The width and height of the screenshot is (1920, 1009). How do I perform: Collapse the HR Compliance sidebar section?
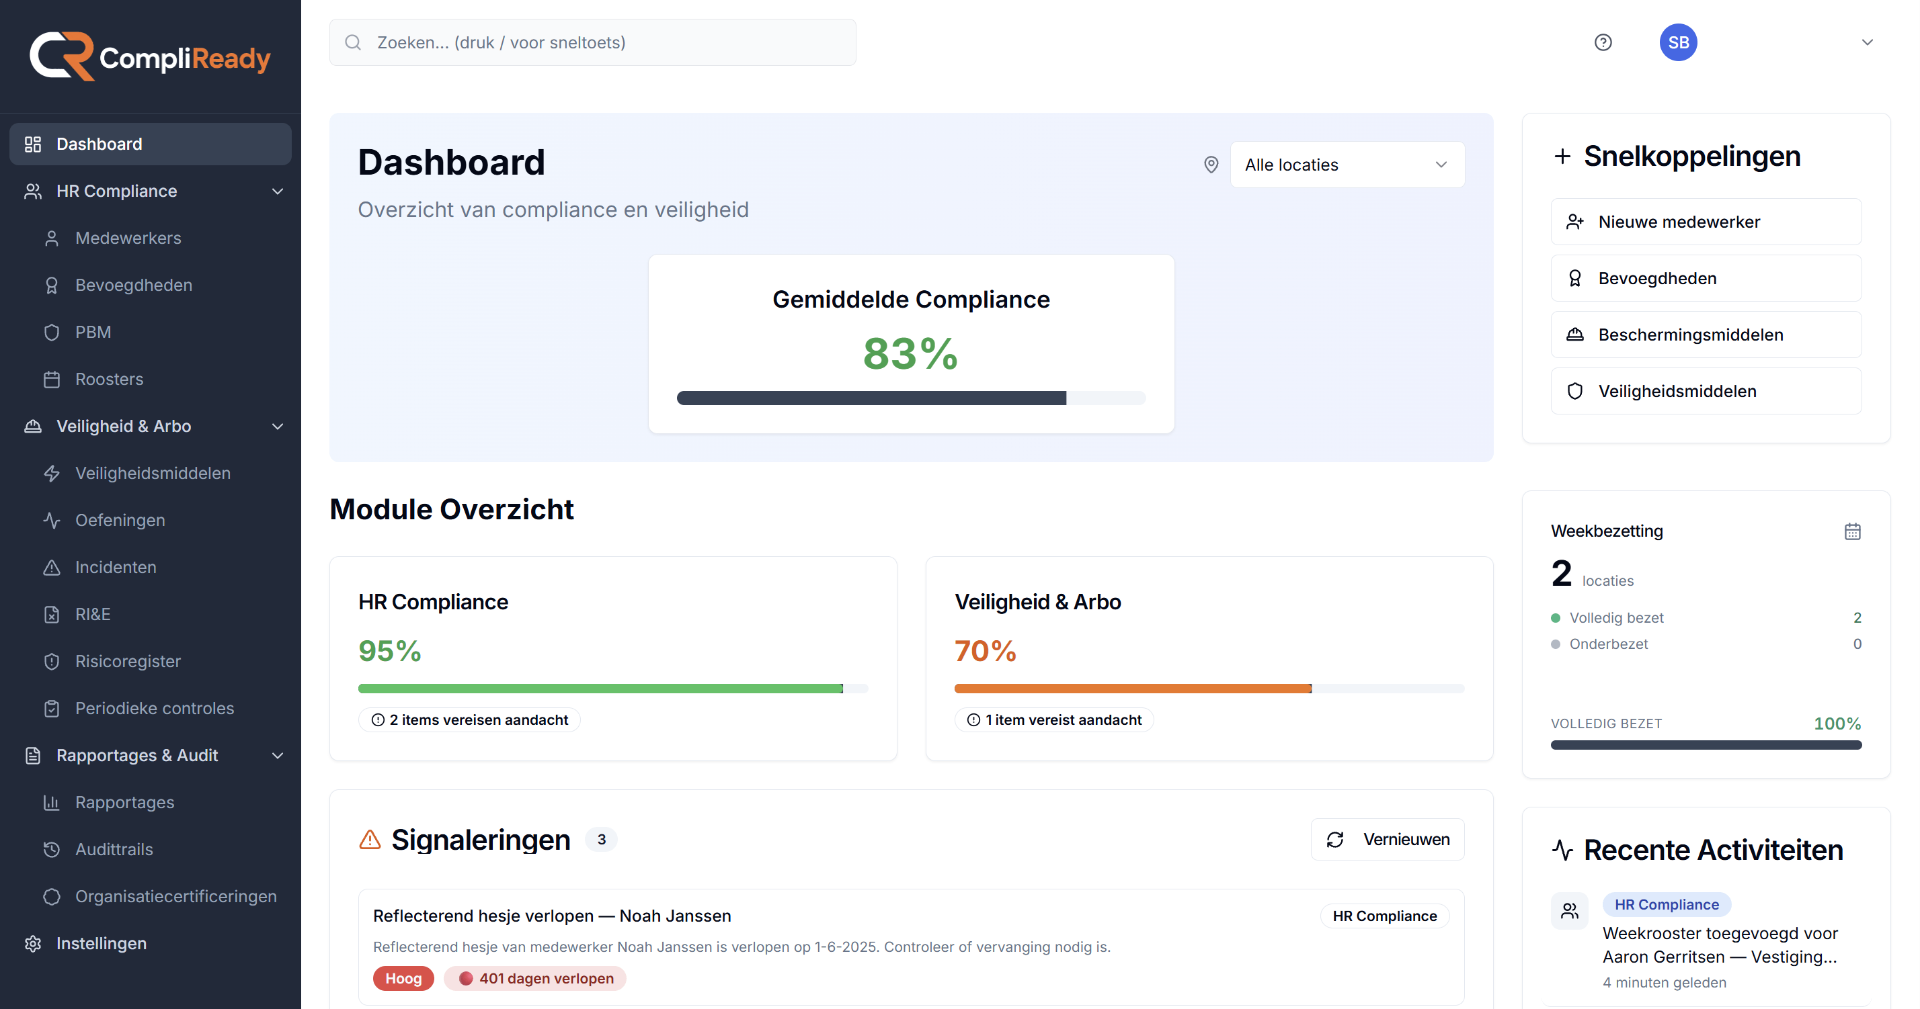tap(277, 191)
